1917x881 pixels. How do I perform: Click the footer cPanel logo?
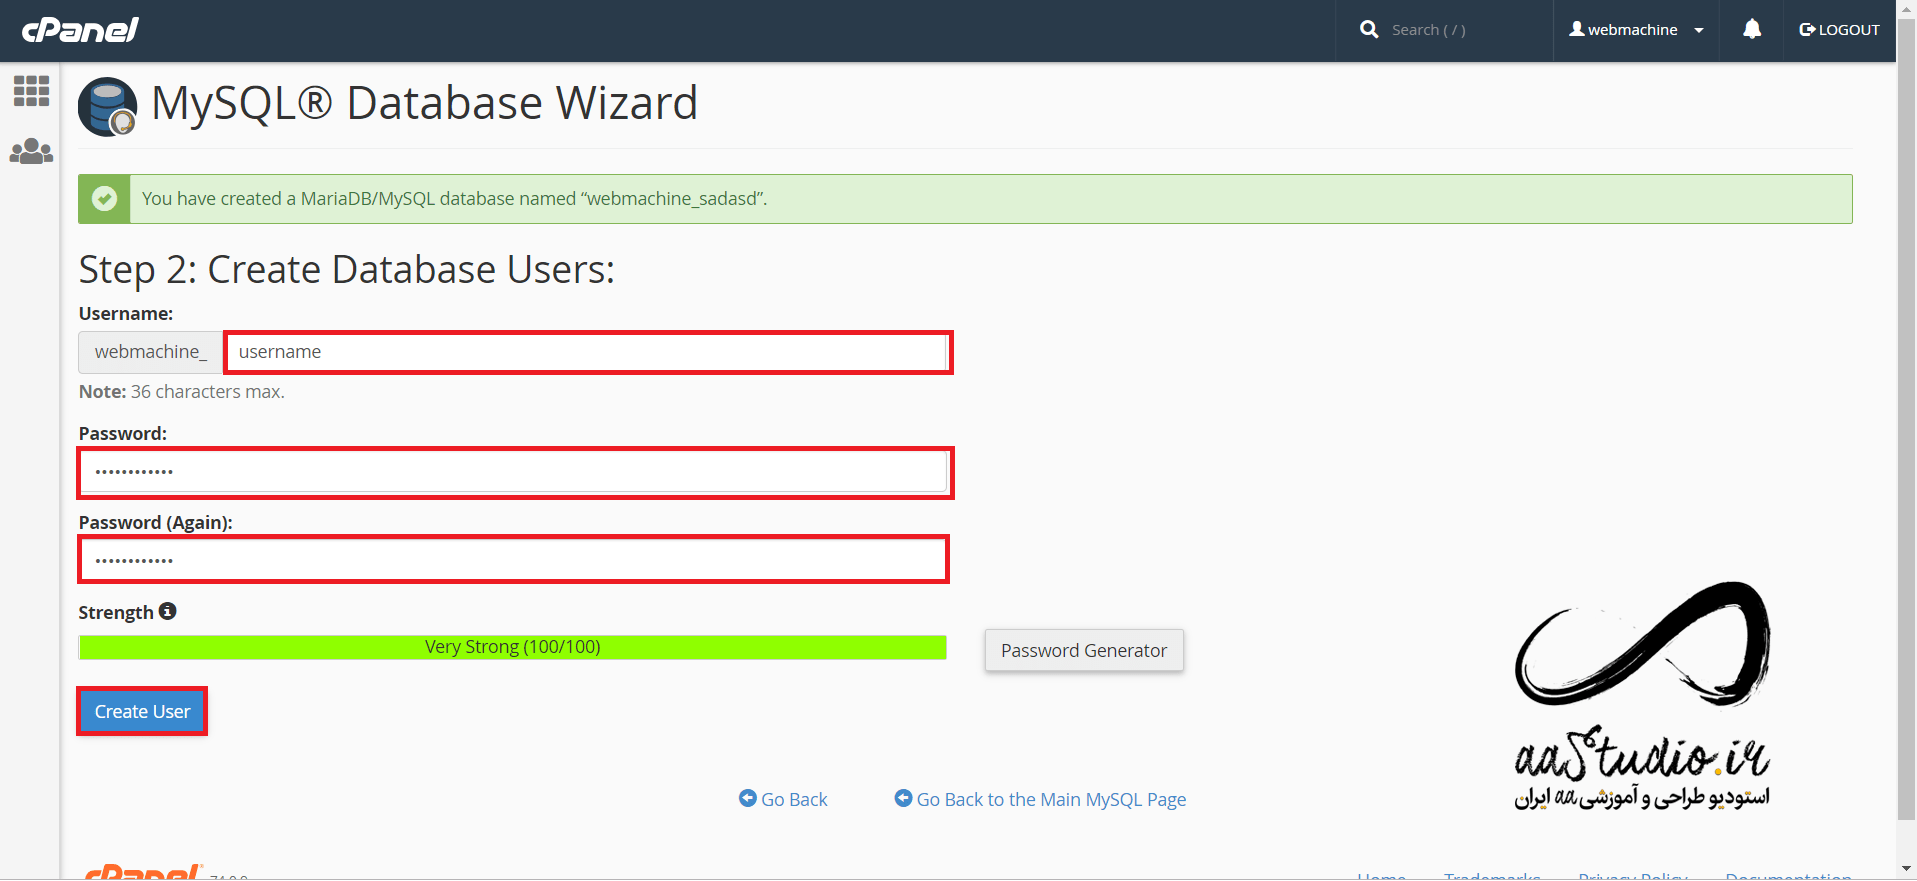point(143,872)
